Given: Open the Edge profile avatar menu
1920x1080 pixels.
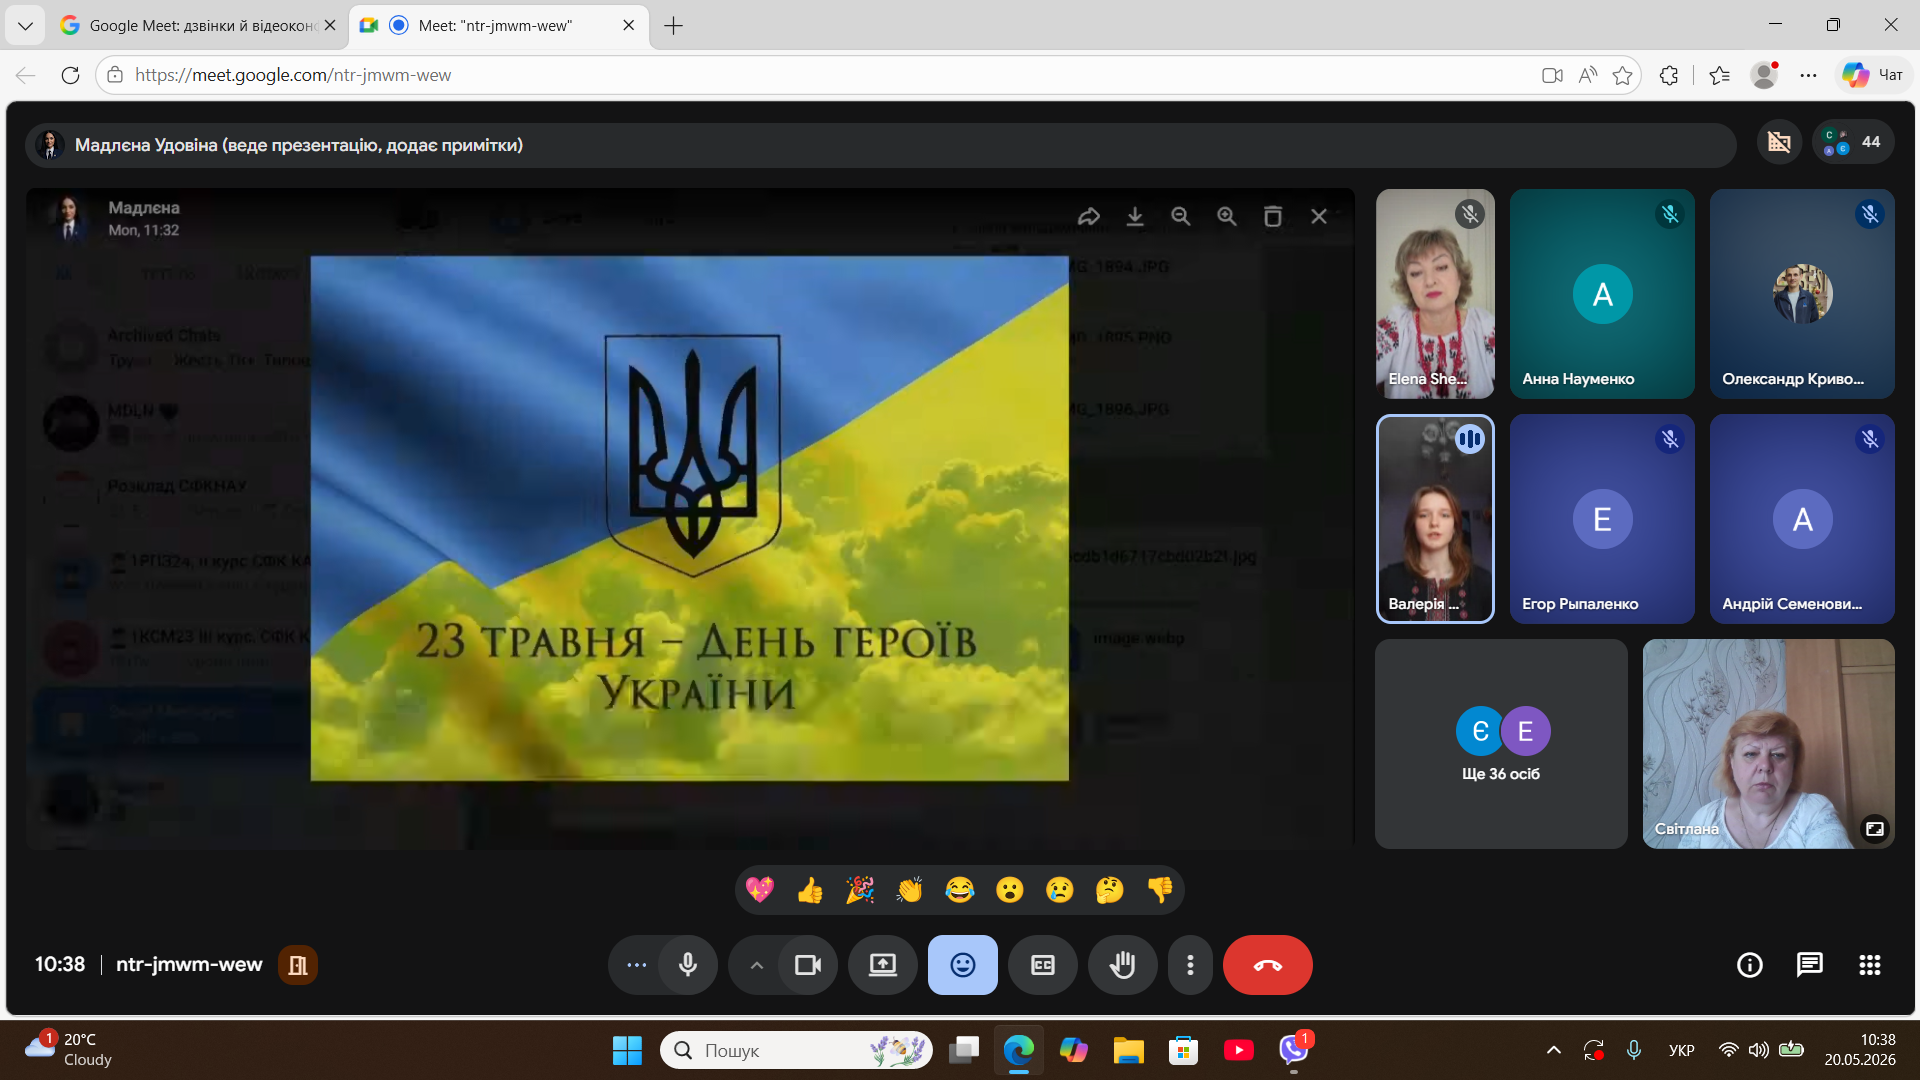Looking at the screenshot, I should (1765, 75).
